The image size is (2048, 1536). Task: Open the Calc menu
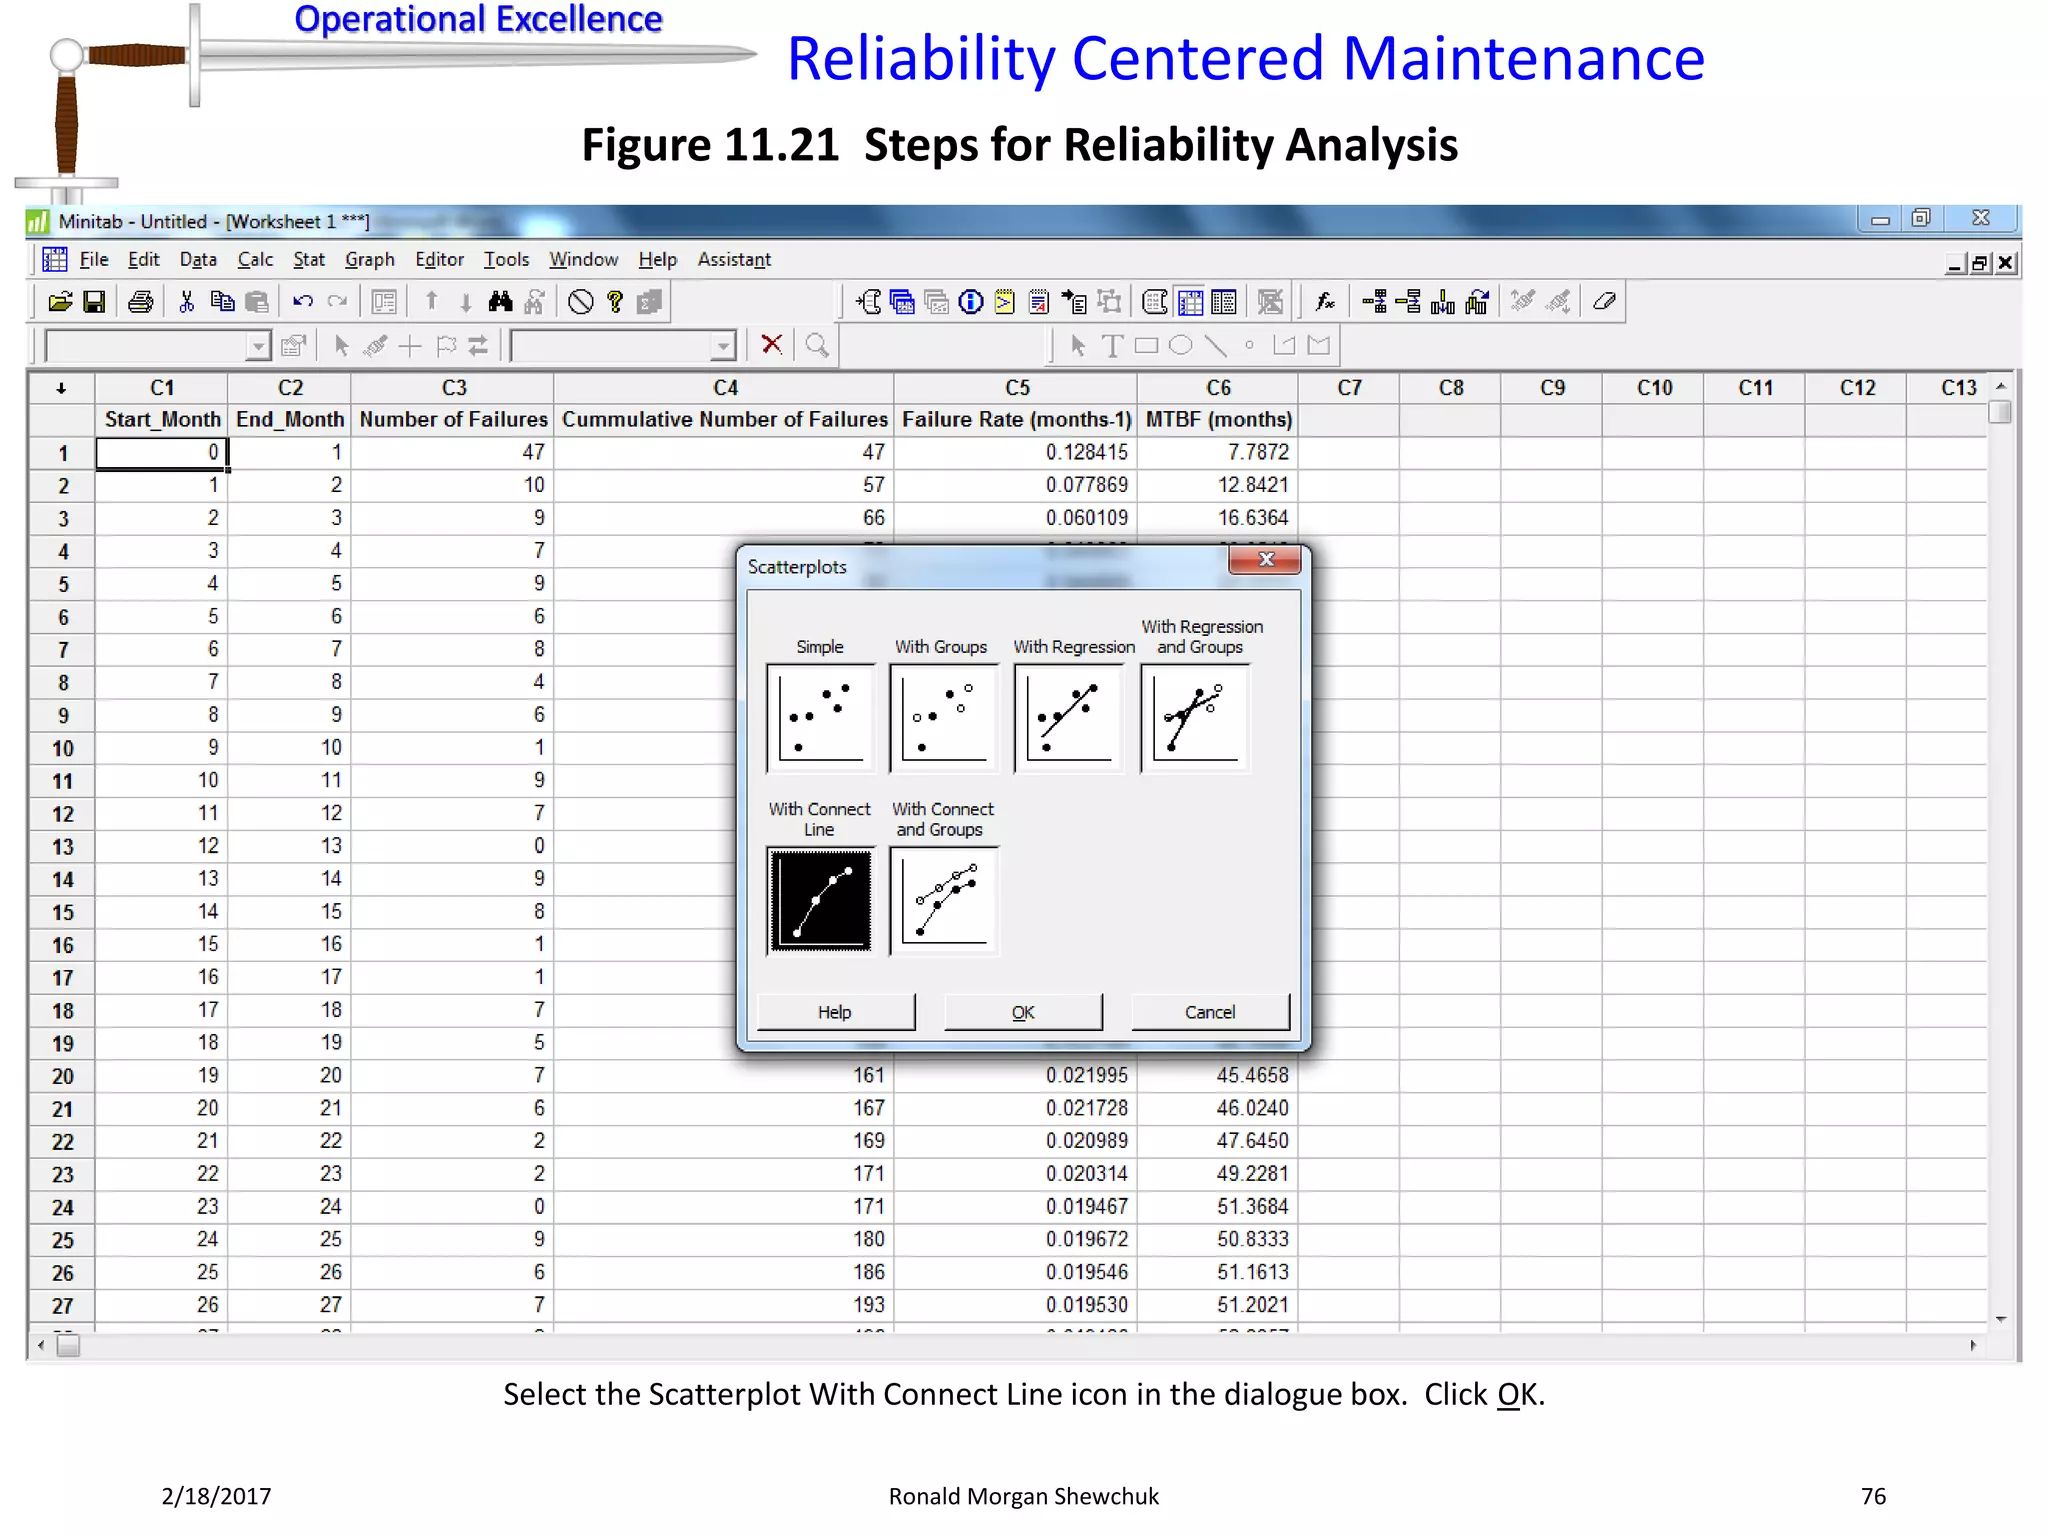(x=255, y=260)
